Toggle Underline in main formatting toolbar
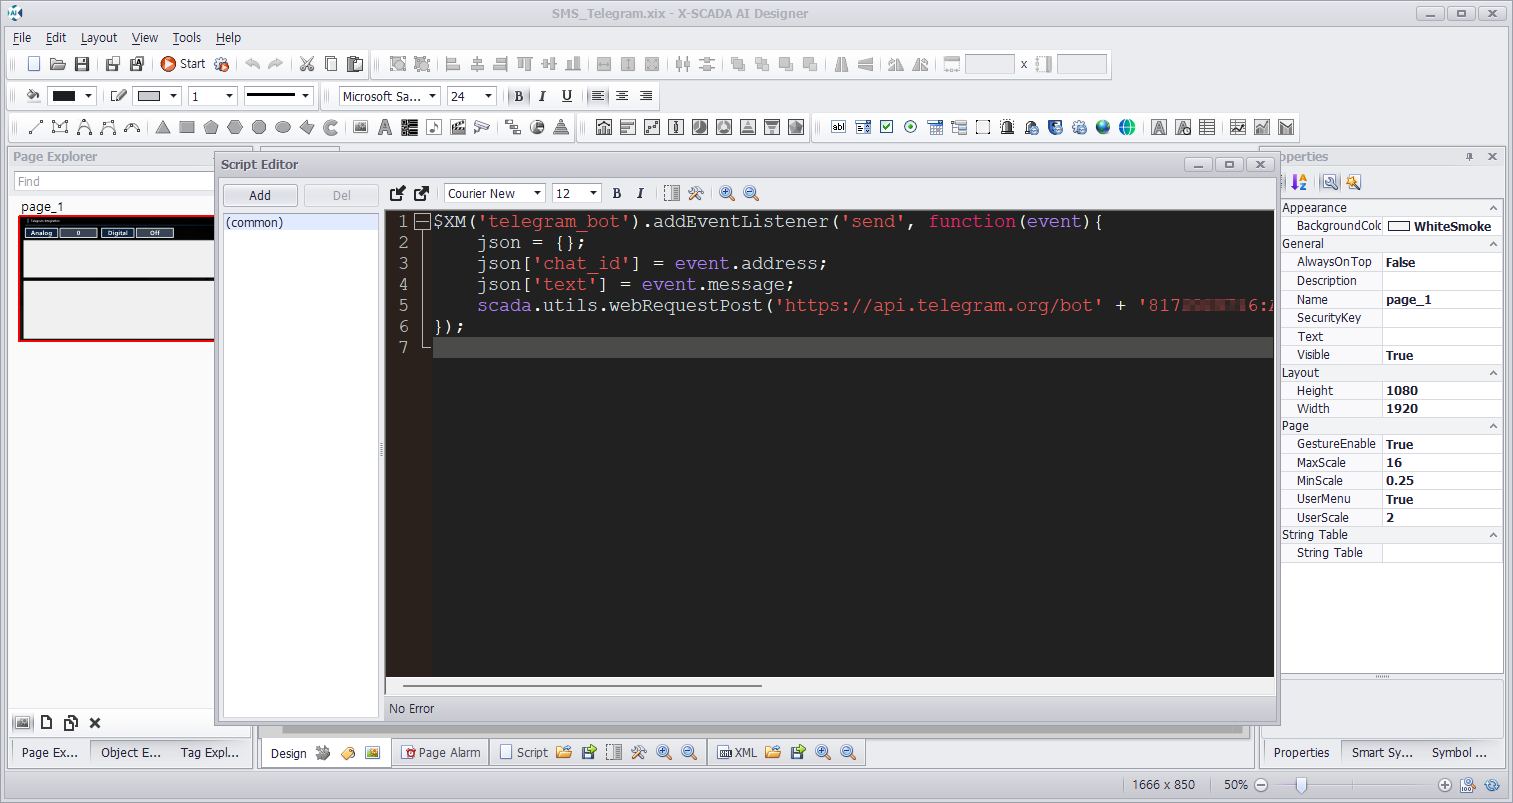 567,96
